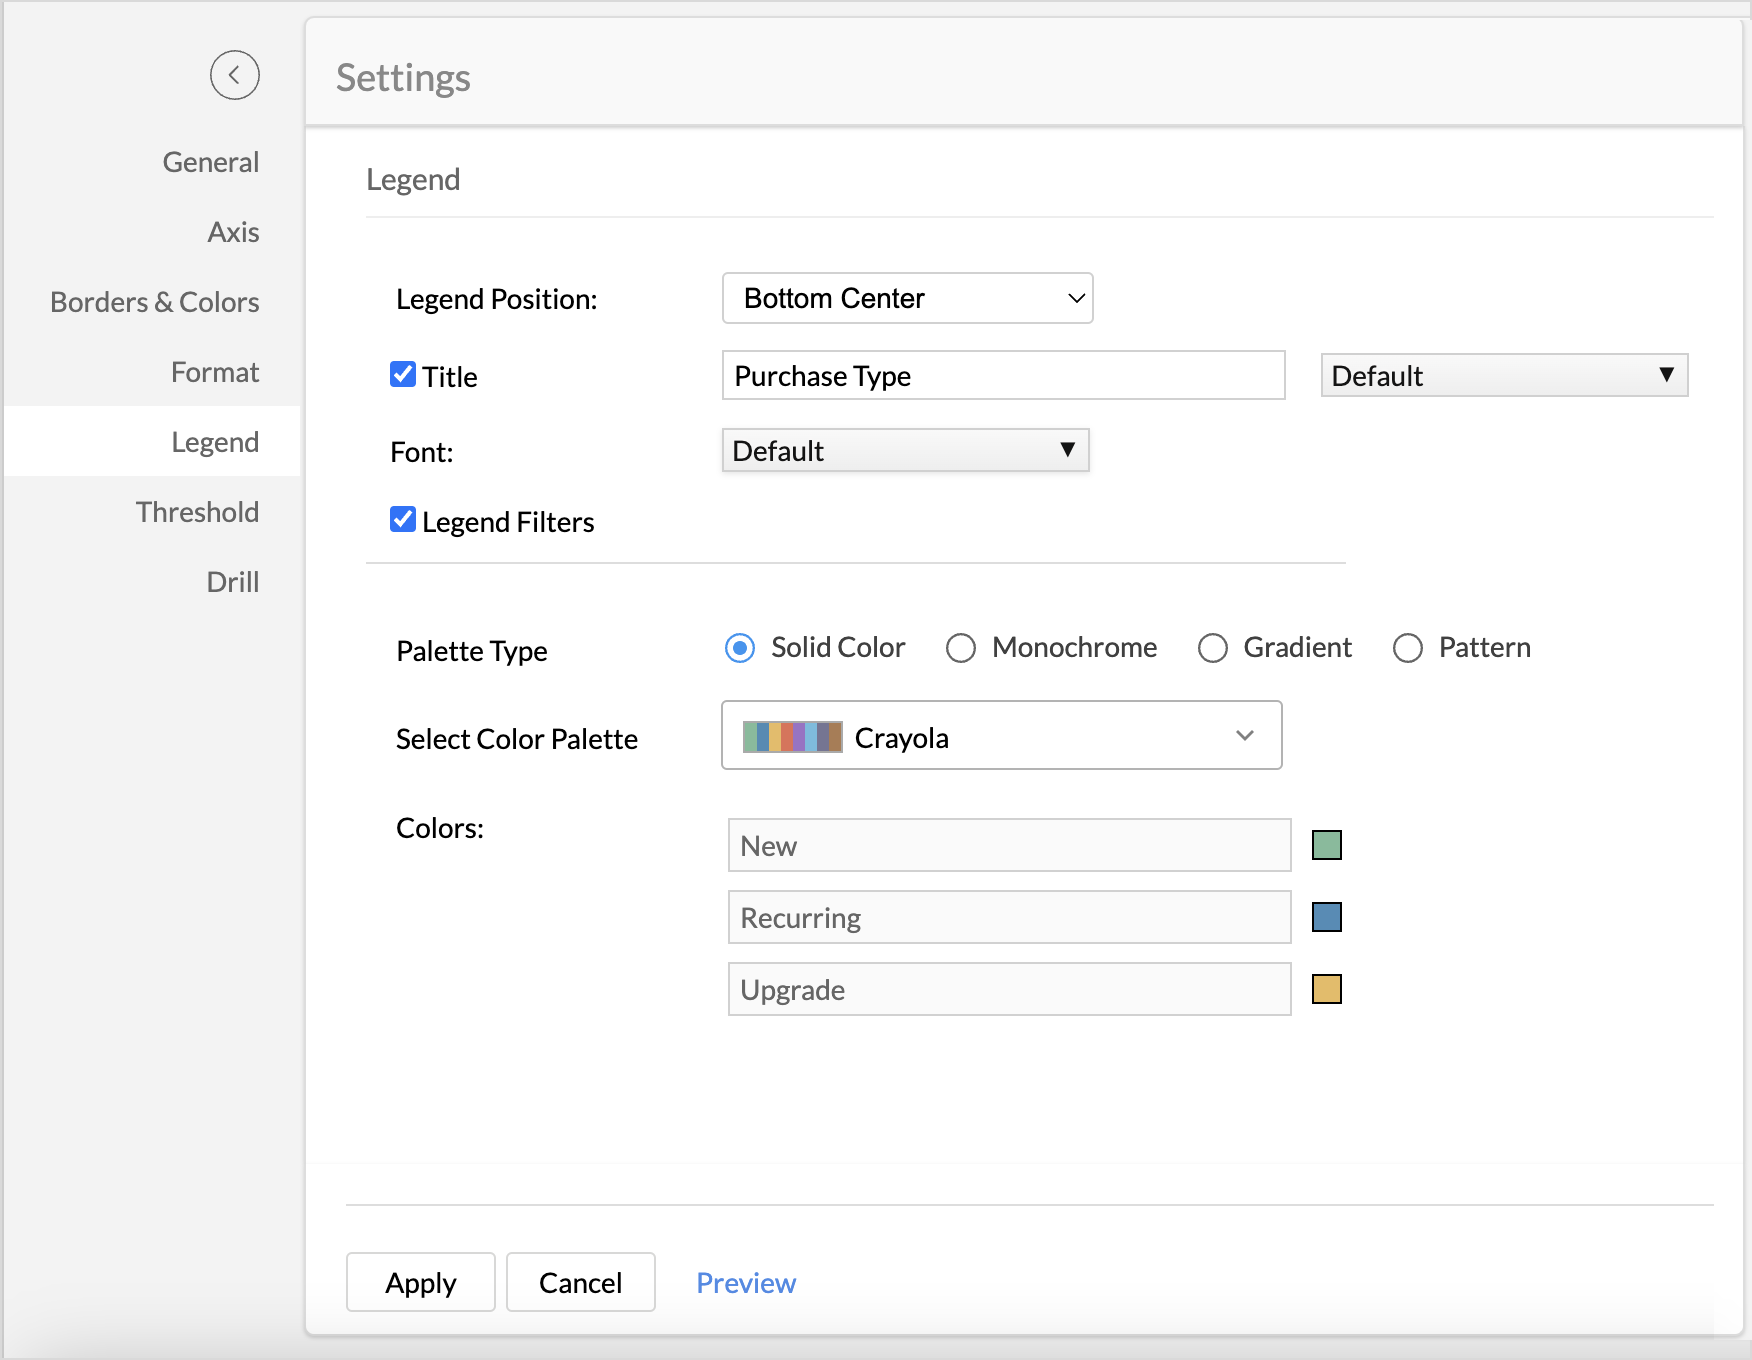
Task: Expand the Crayola color palette dropdown
Action: click(x=1001, y=736)
